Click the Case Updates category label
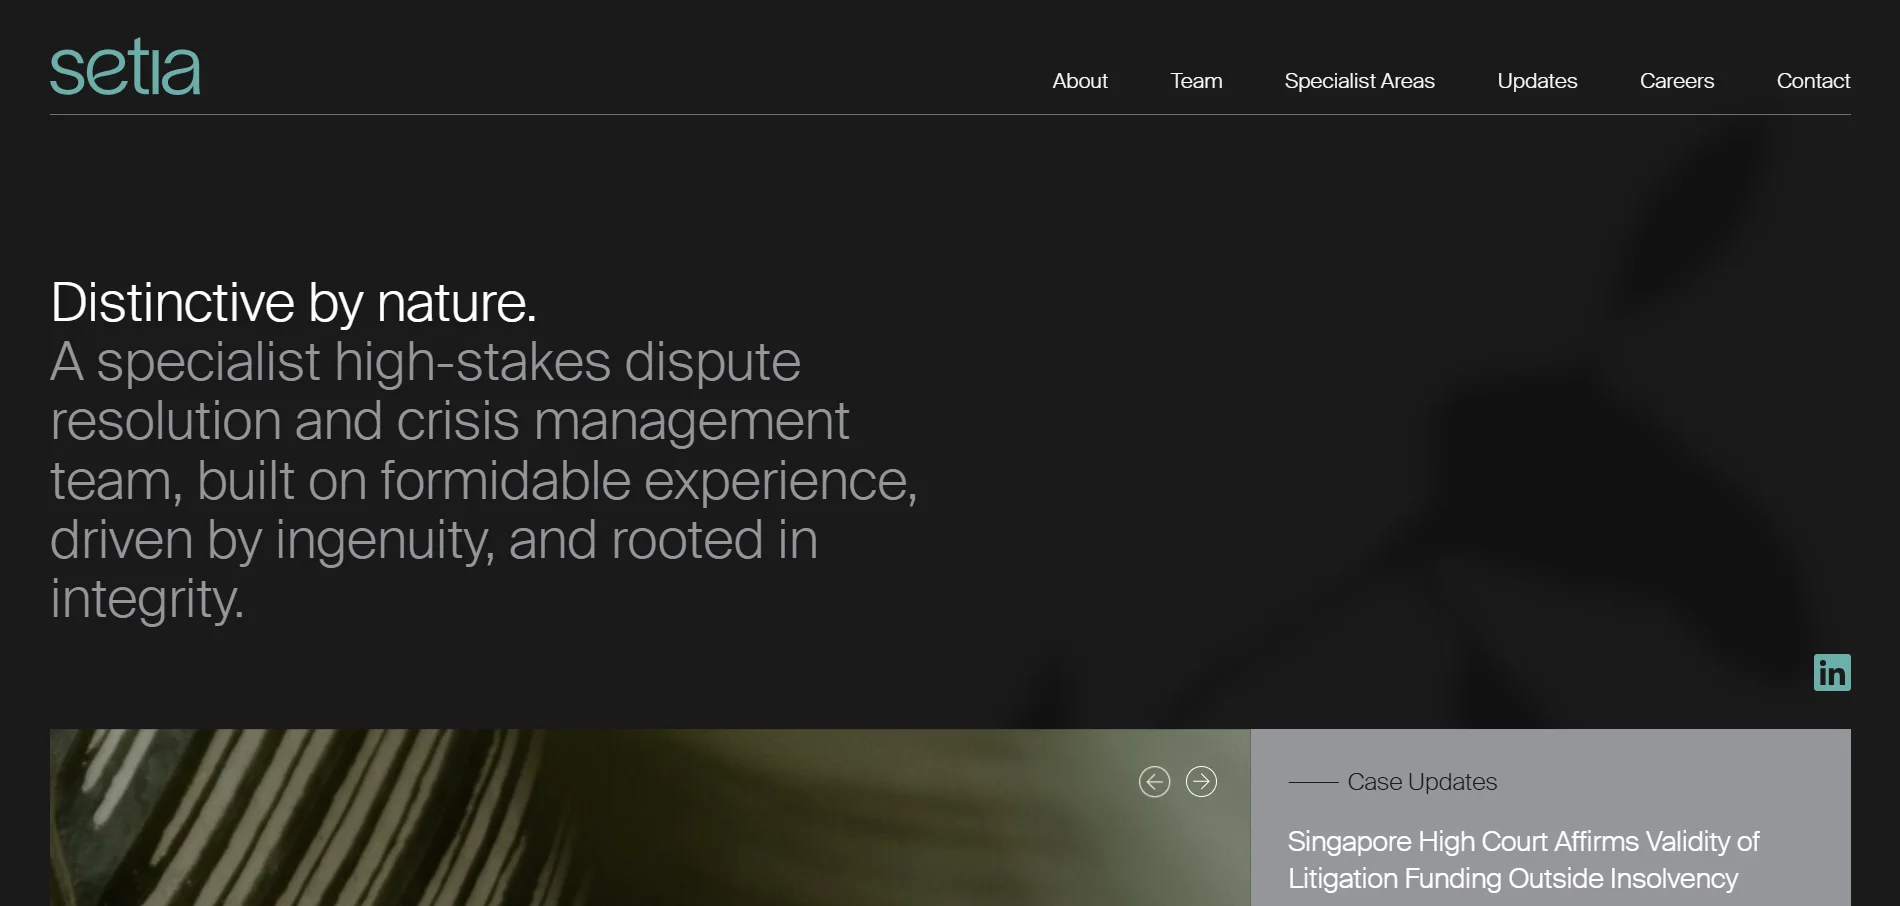Viewport: 1900px width, 906px height. [x=1421, y=782]
